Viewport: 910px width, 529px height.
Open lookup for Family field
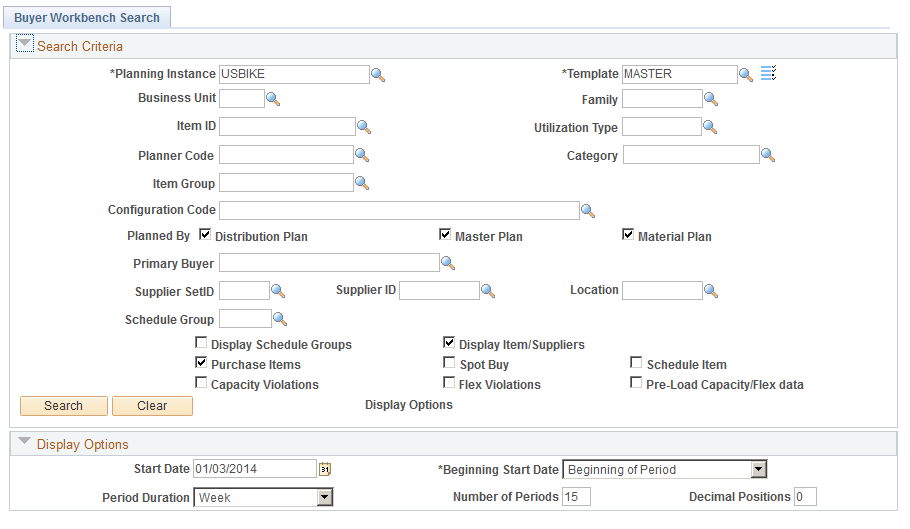[x=711, y=99]
